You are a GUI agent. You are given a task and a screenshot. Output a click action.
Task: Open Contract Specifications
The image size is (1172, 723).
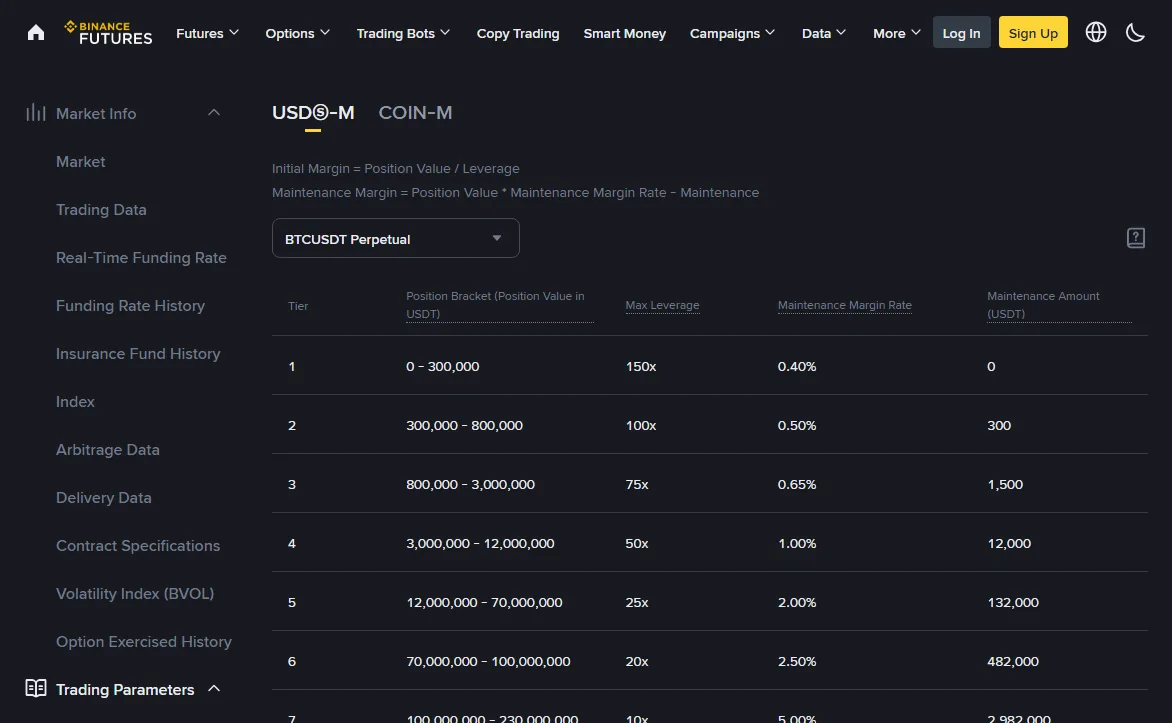click(138, 545)
